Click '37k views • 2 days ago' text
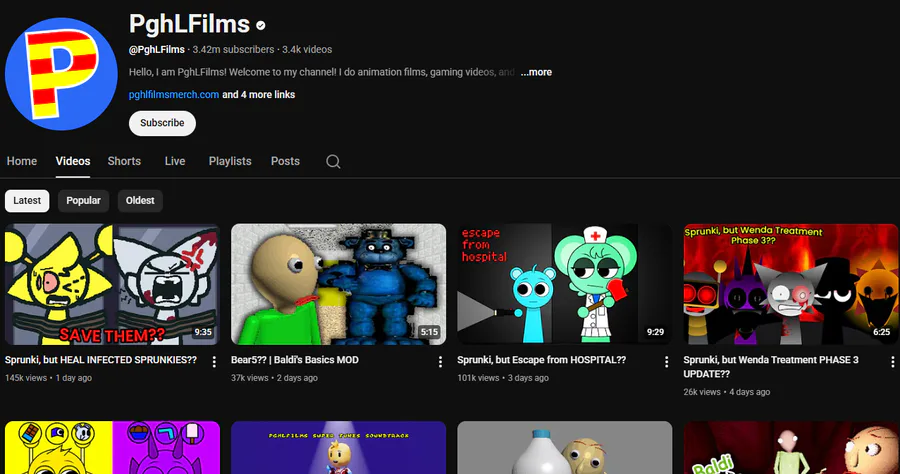The width and height of the screenshot is (900, 474). tap(274, 378)
